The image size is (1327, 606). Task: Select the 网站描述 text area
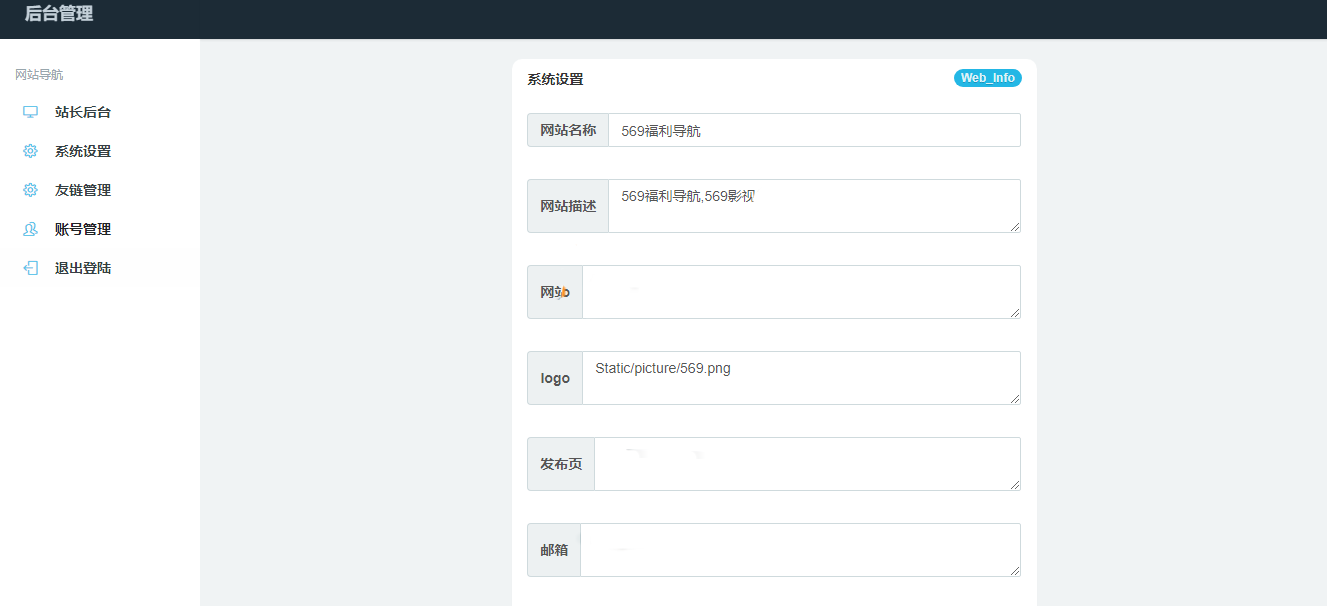tap(812, 205)
